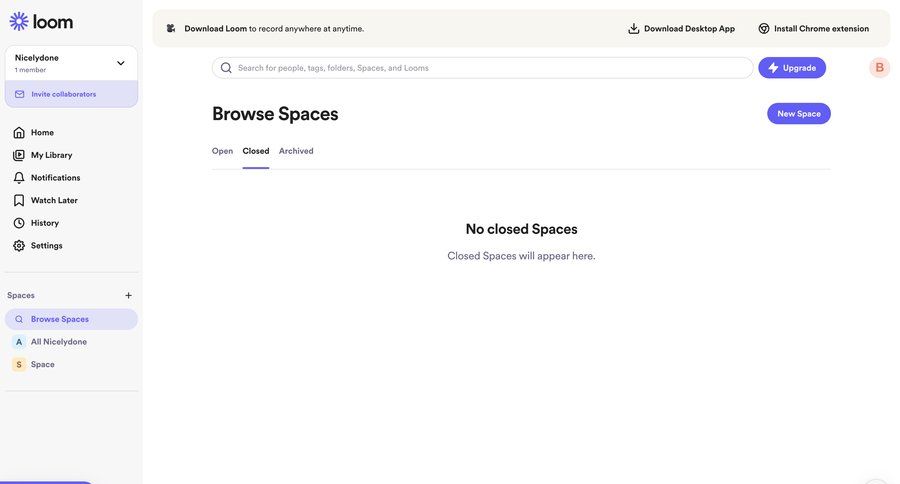Click the Loom logo
The image size is (900, 484).
coord(41,21)
